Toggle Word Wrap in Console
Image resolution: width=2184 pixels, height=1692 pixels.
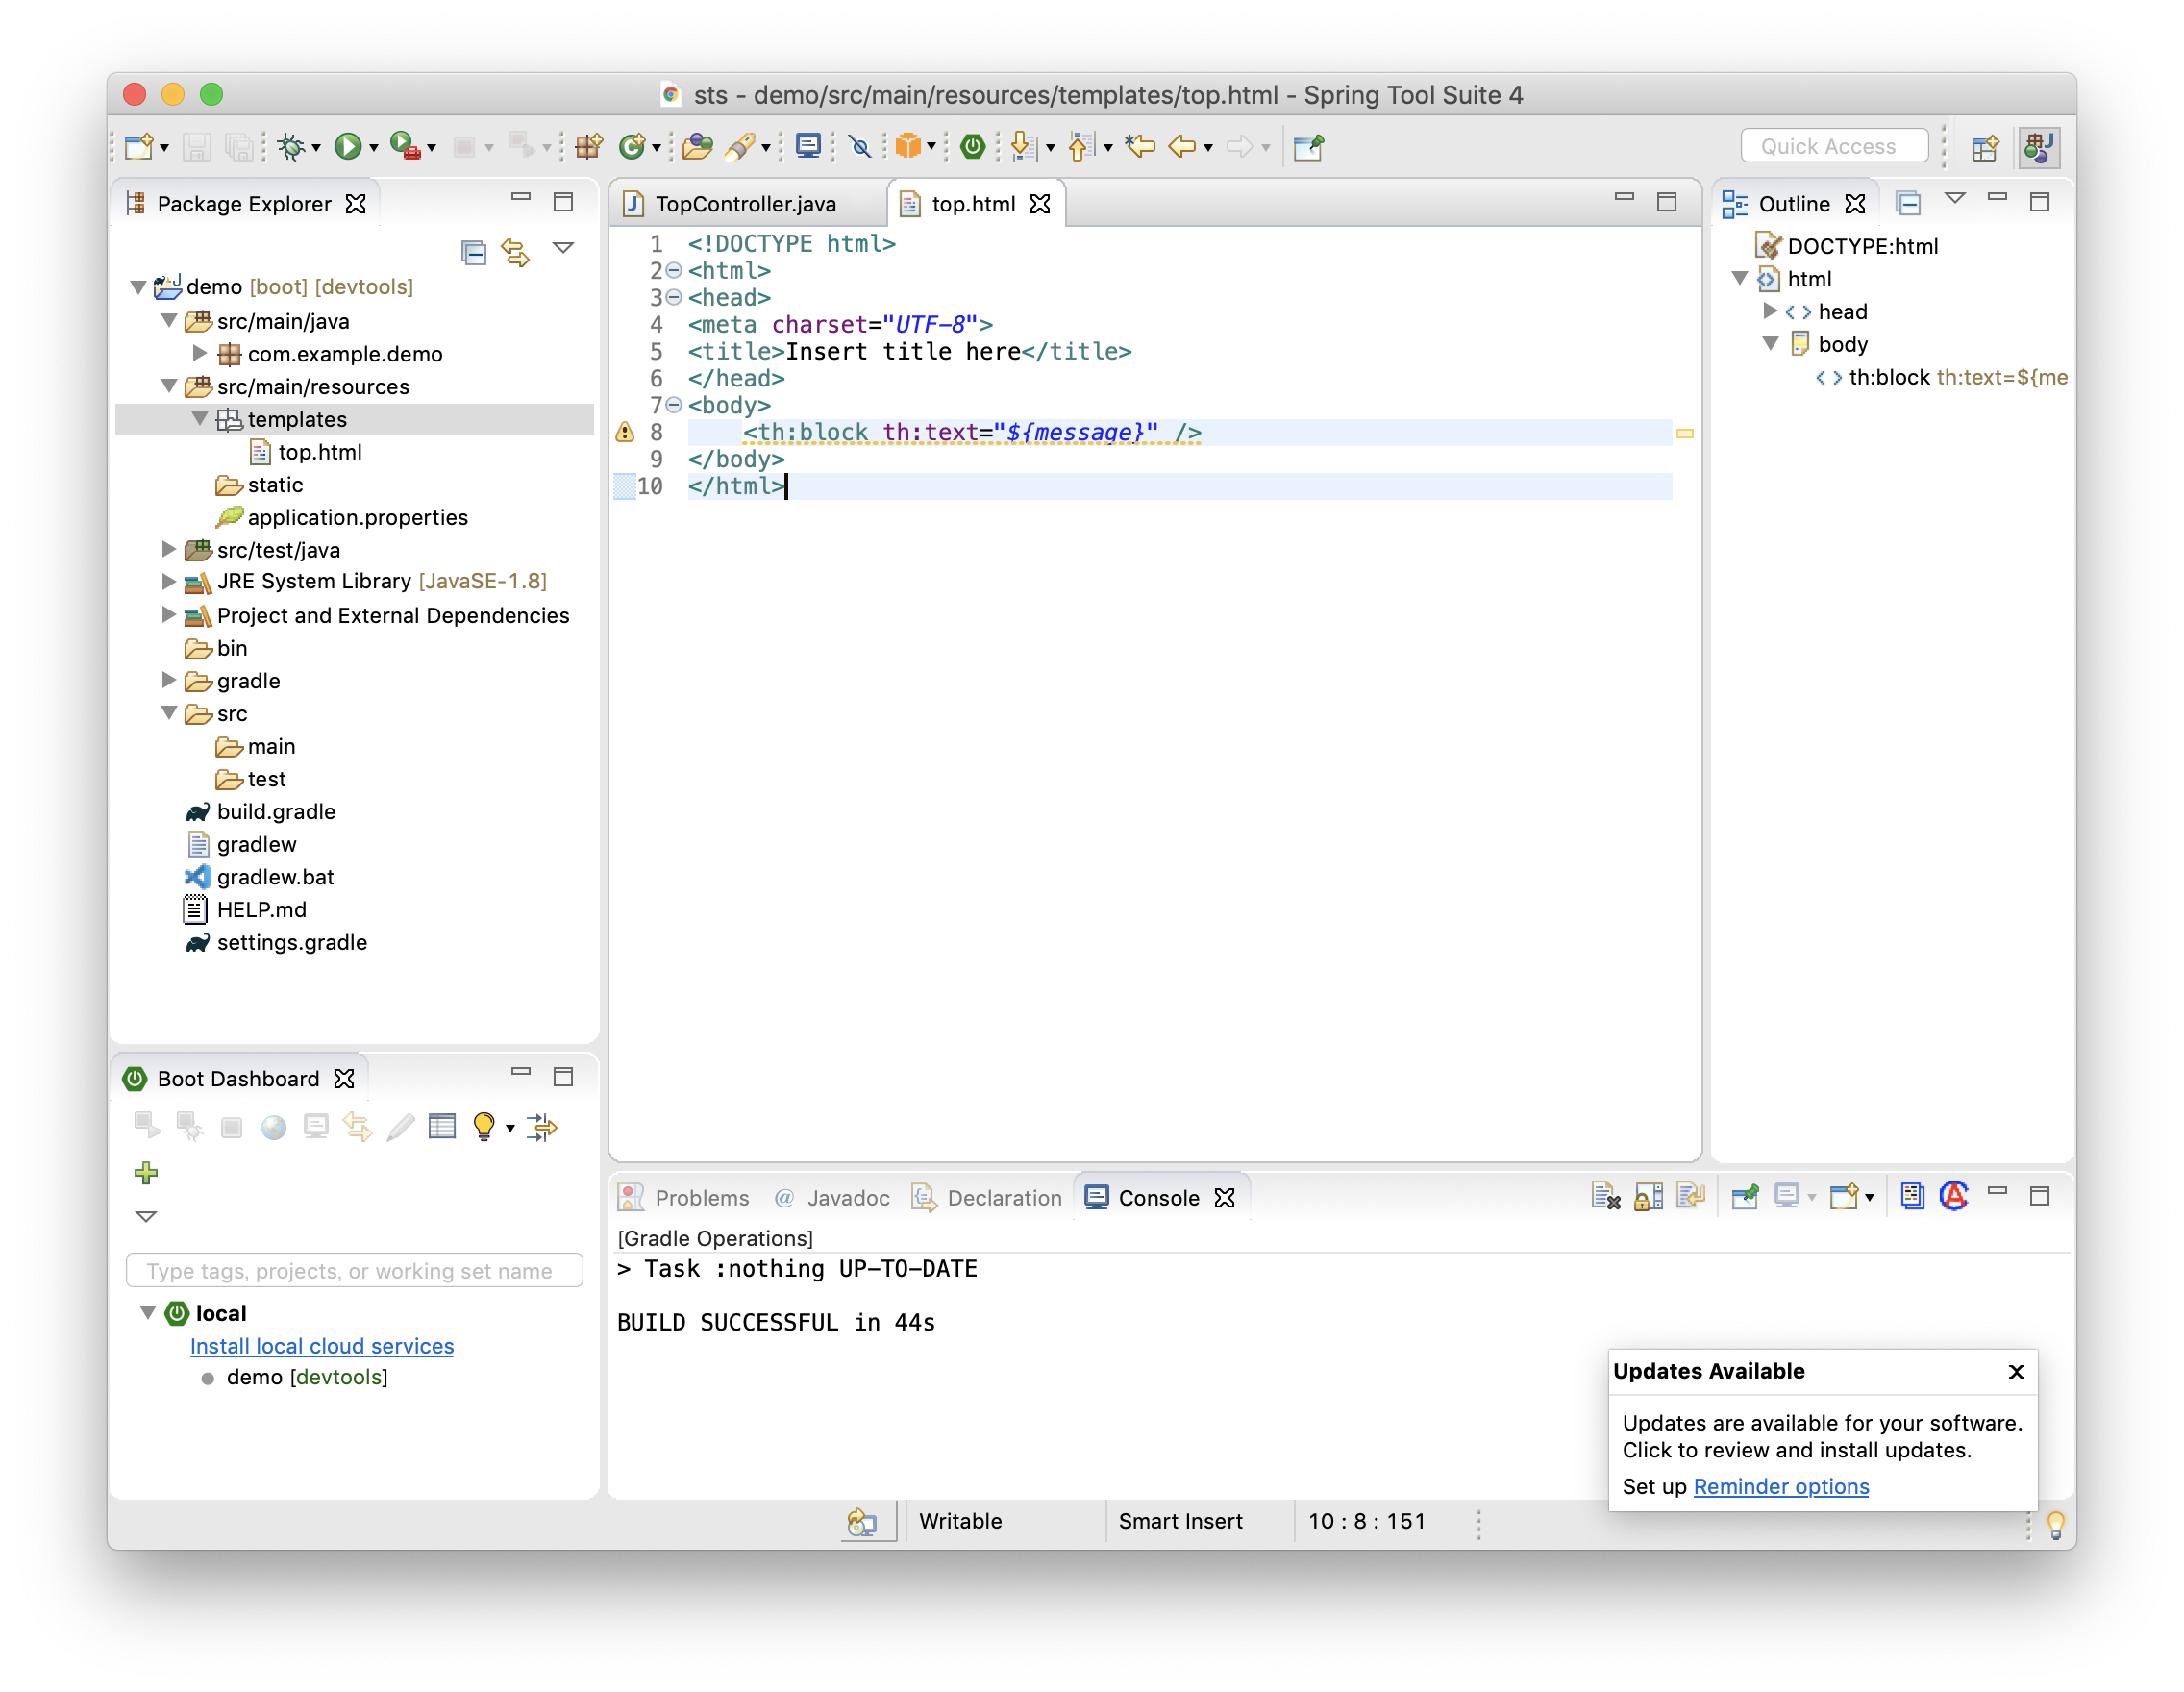1690,1197
